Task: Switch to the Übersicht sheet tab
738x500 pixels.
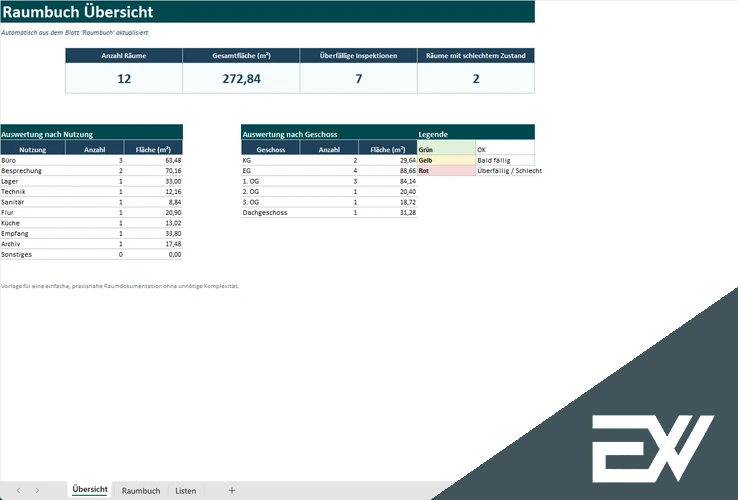Action: point(90,490)
